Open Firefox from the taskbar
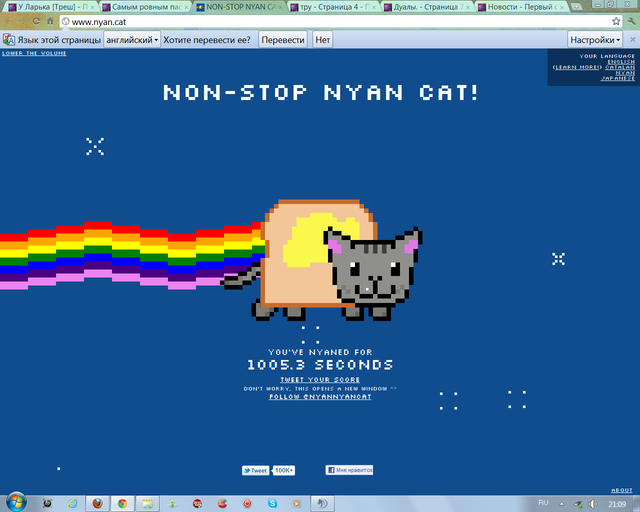Screen dimensions: 640x512 pyautogui.click(x=97, y=503)
